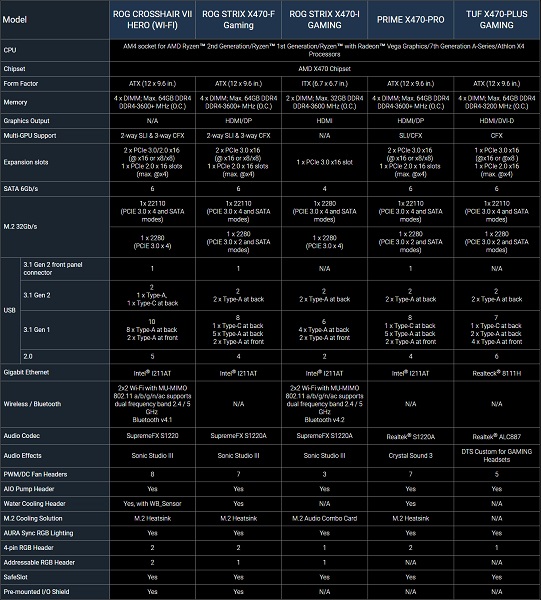Screen dimensions: 541x600
Task: Click the Realtek ALC887 cell
Action: 497,436
